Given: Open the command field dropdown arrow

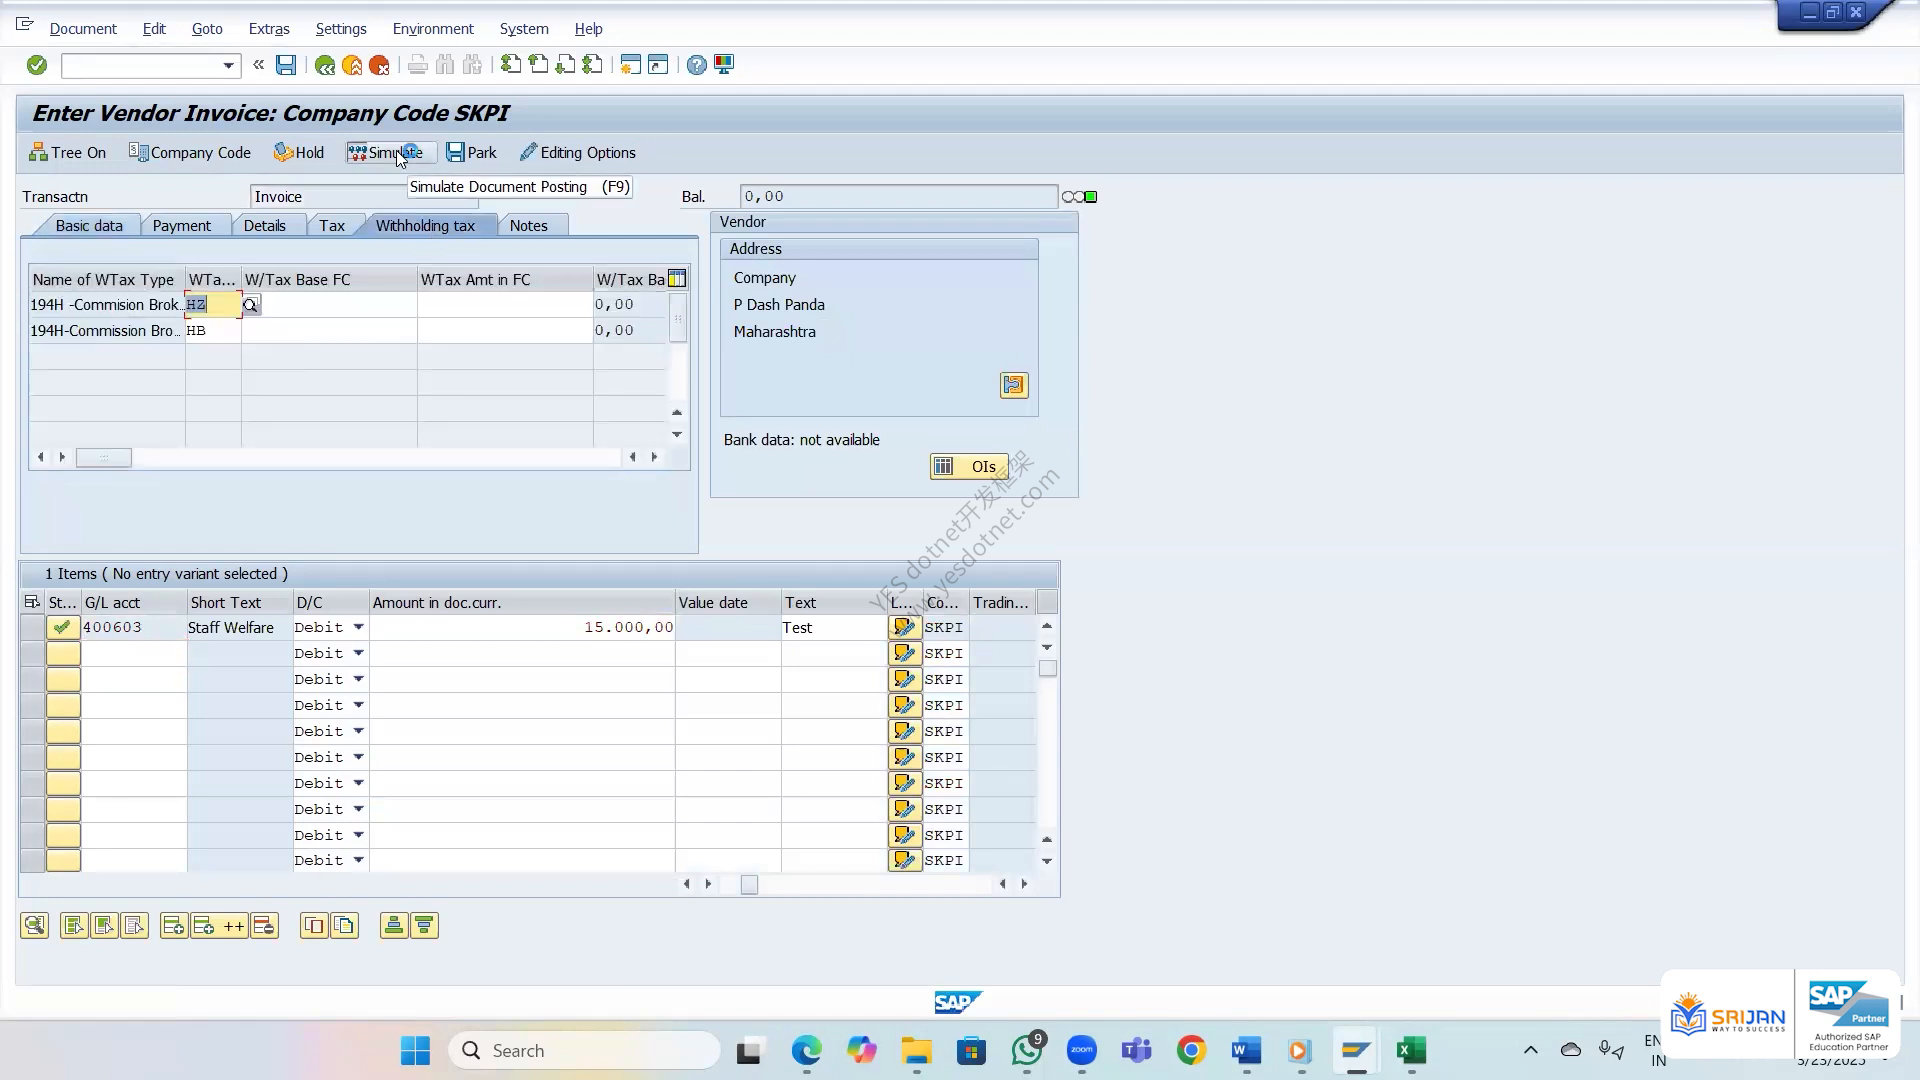Looking at the screenshot, I should (228, 66).
